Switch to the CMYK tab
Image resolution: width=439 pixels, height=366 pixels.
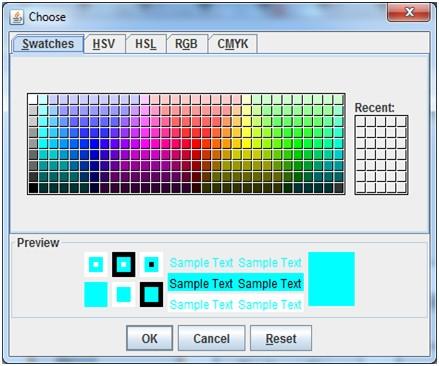point(233,44)
